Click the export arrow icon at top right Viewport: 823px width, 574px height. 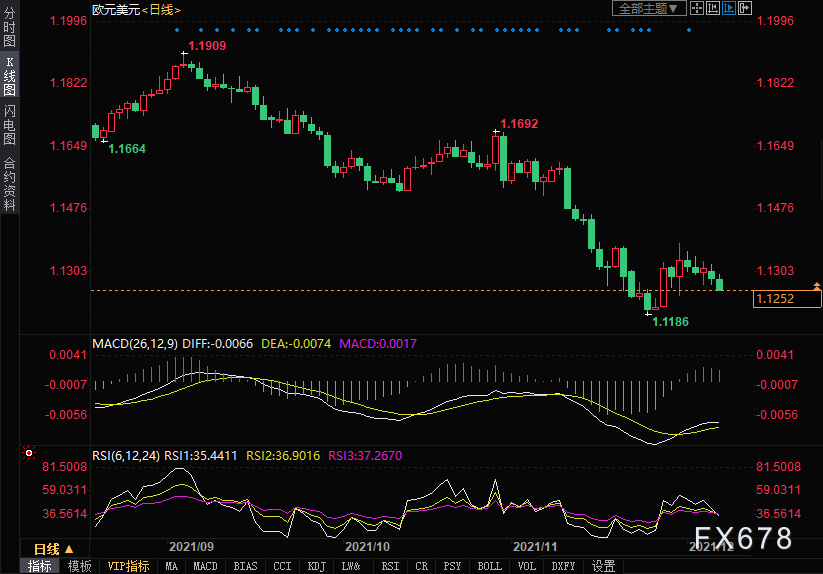(745, 8)
